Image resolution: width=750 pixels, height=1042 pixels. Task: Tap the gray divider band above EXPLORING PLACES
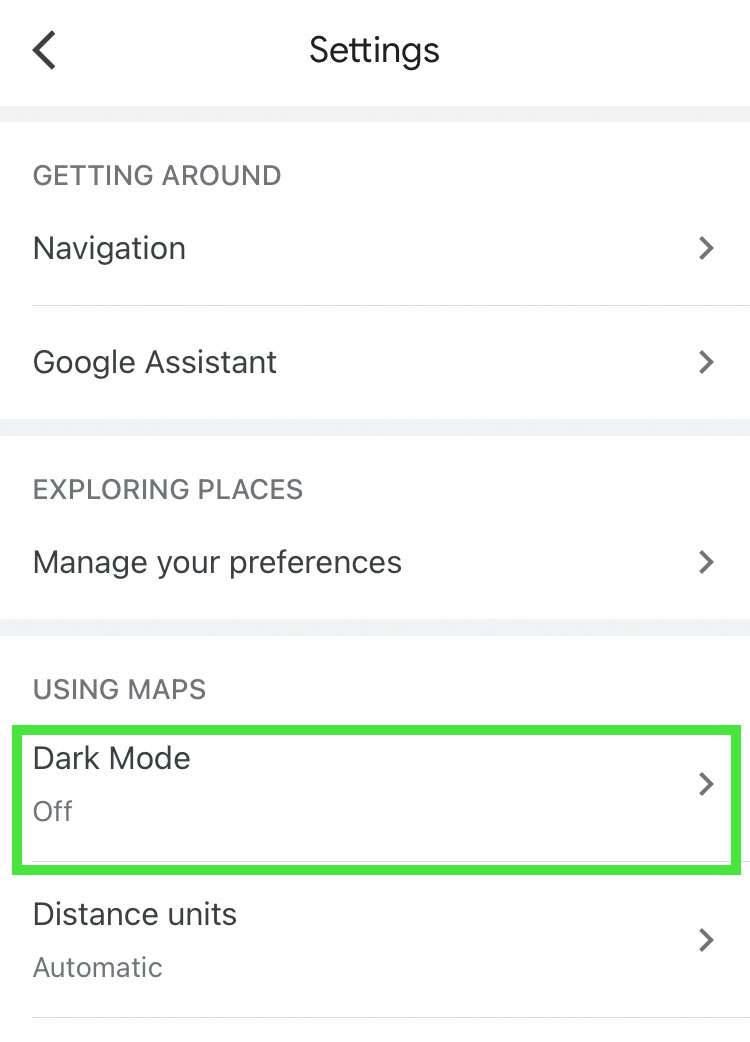[x=375, y=427]
